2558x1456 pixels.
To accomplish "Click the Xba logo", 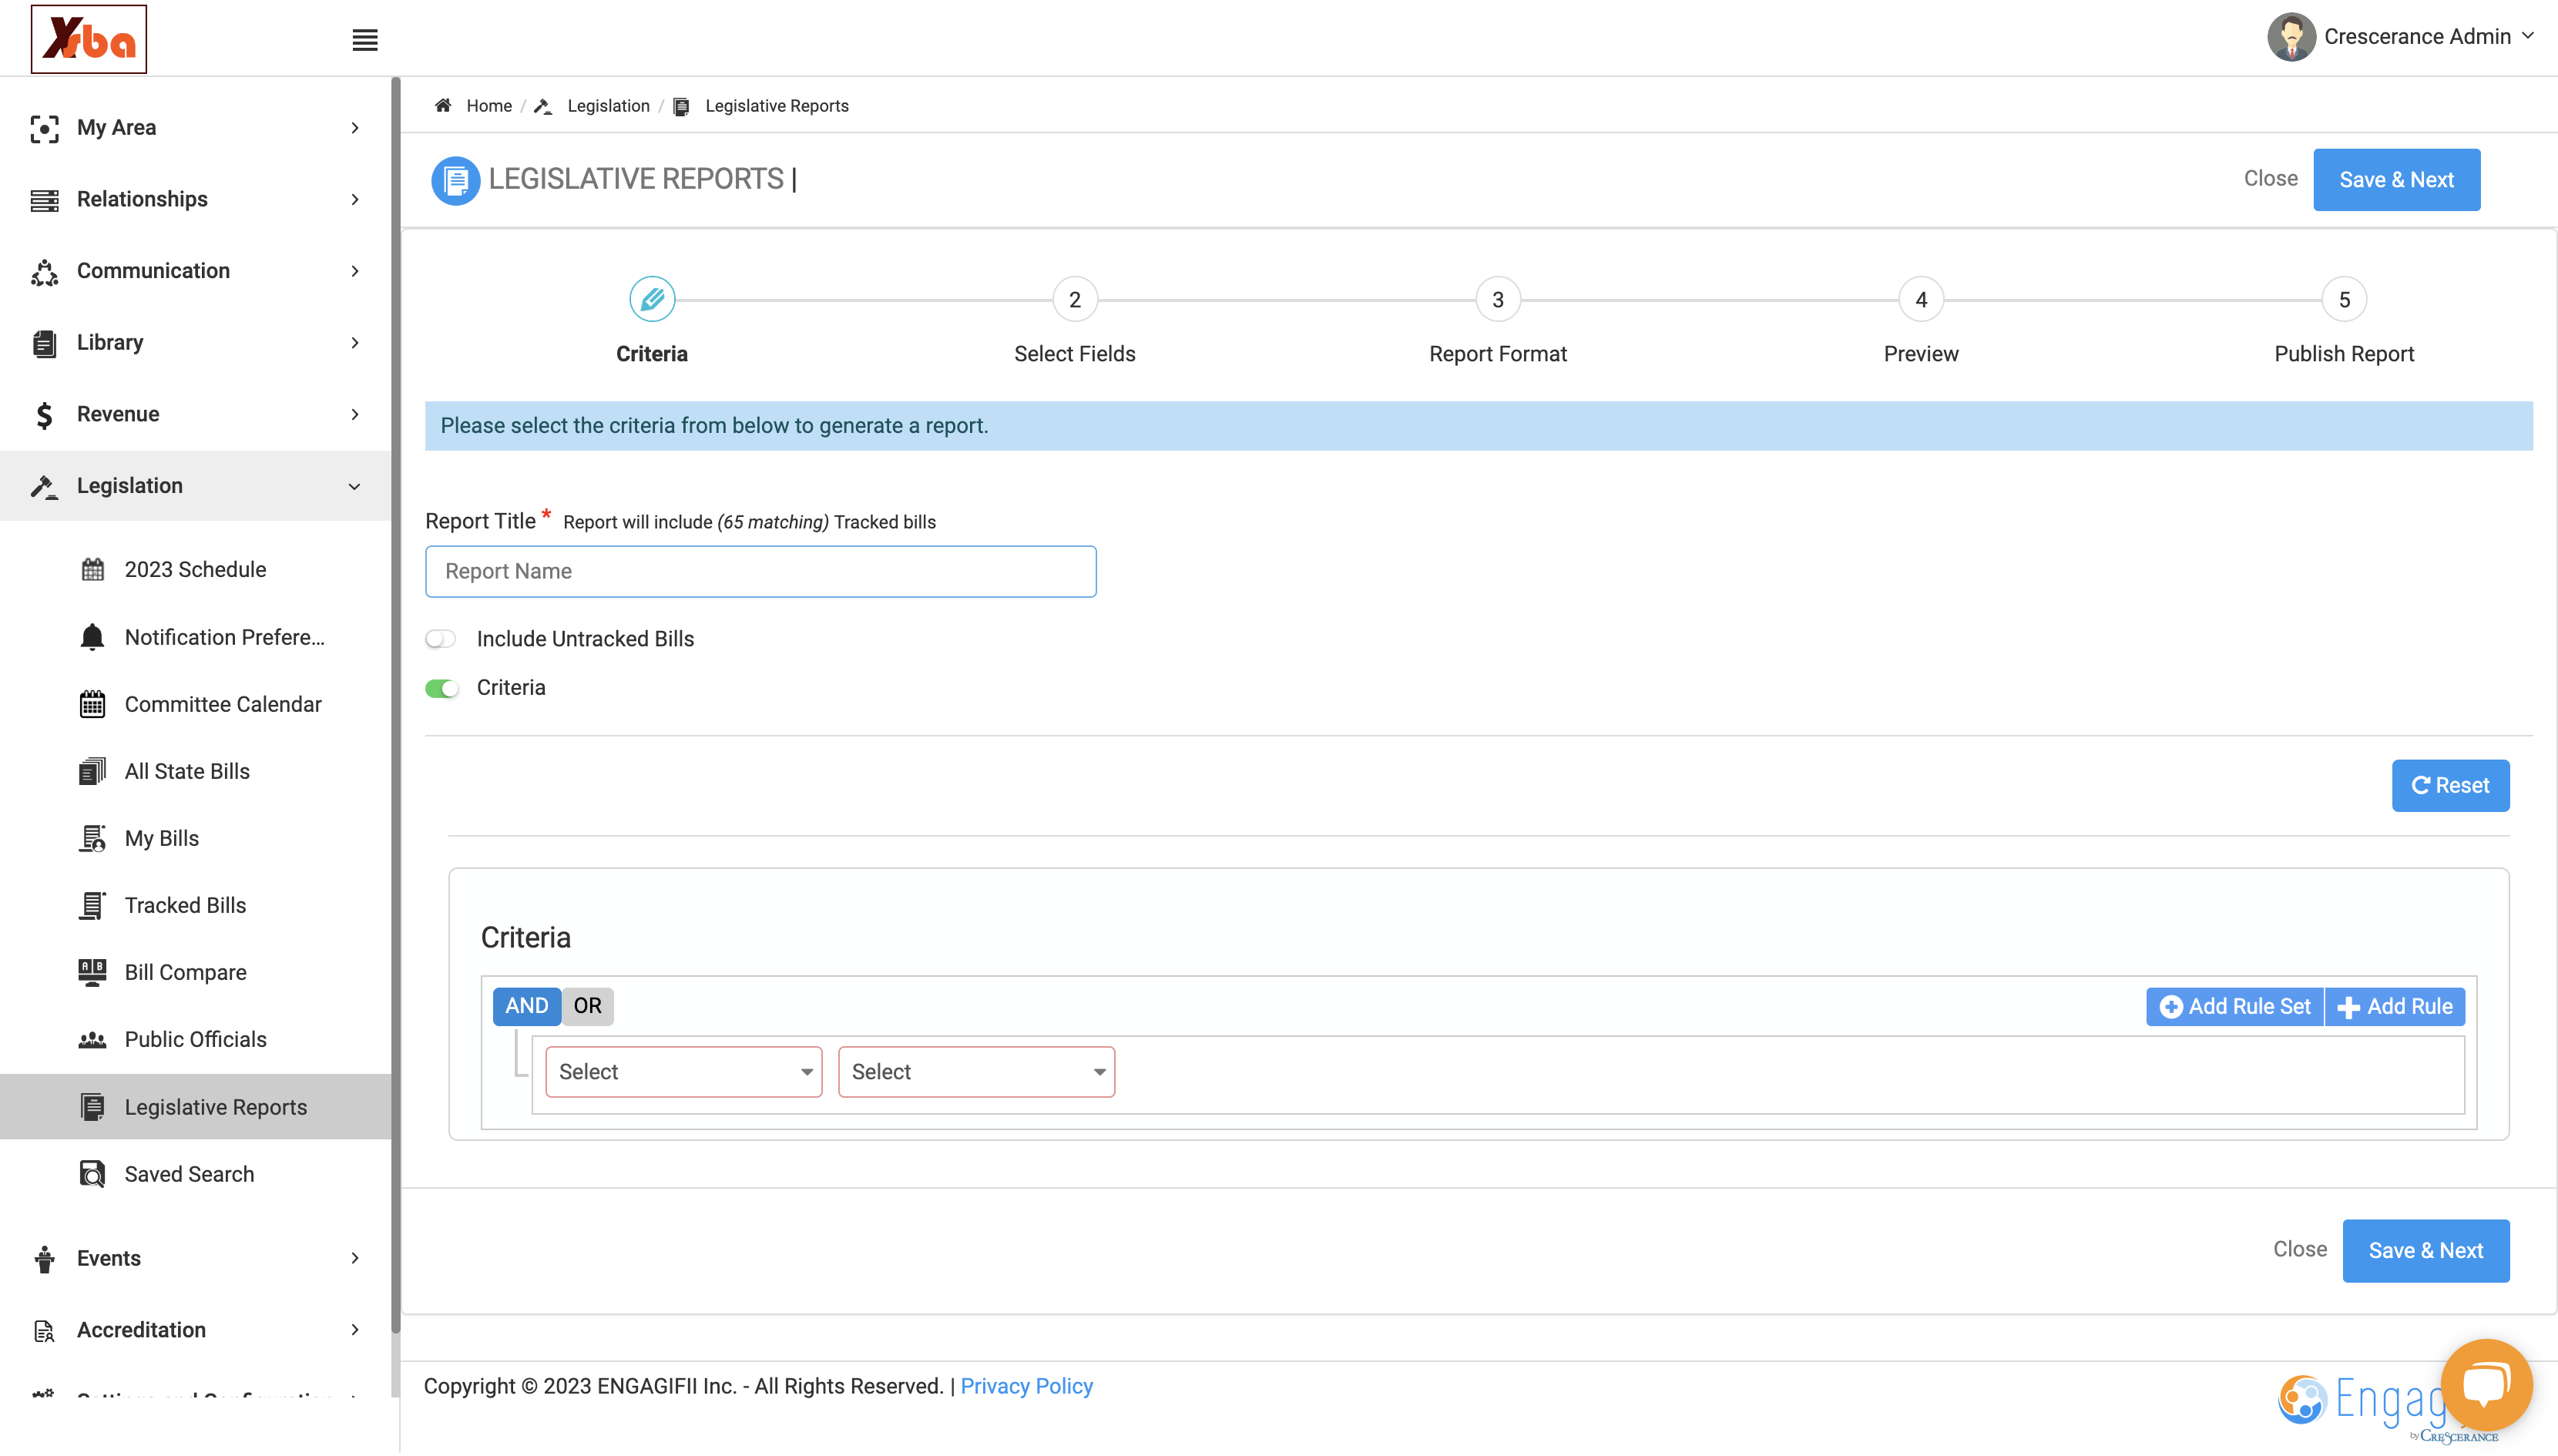I will (x=89, y=39).
